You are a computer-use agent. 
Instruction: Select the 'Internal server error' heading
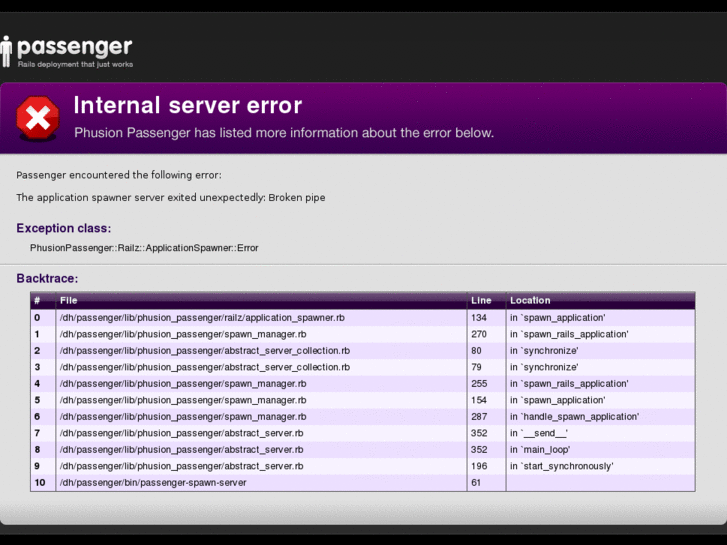pyautogui.click(x=188, y=105)
